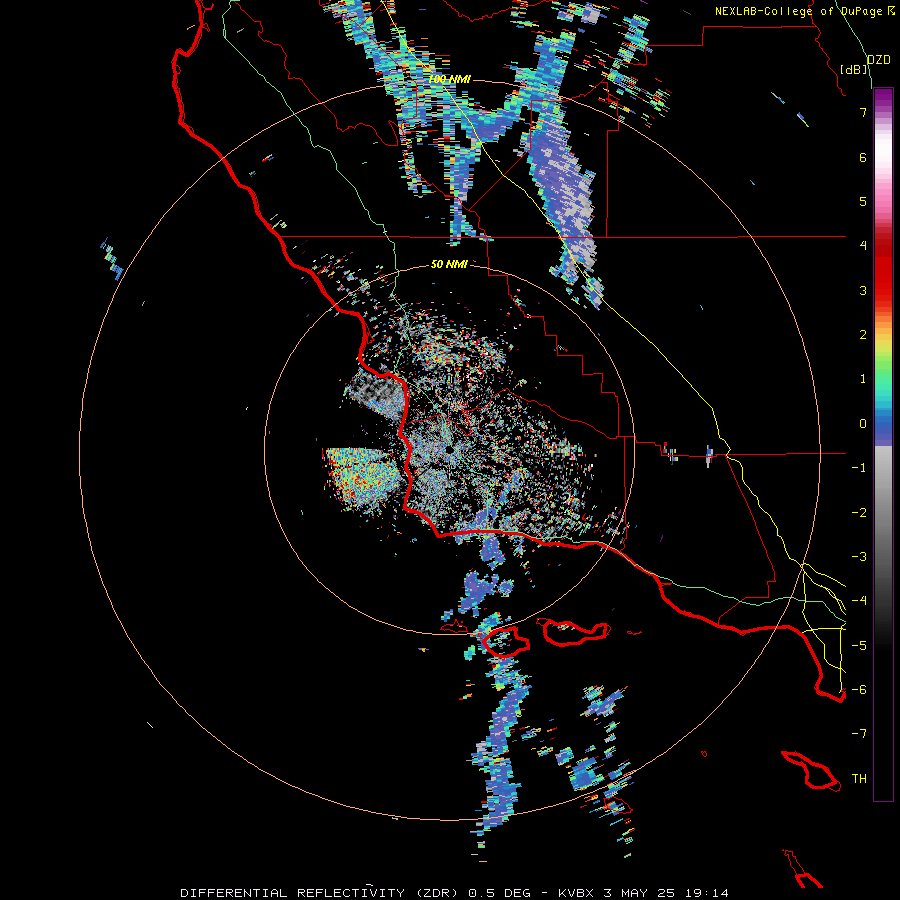Click the -7 dB value on color scale
The width and height of the screenshot is (900, 900).
(x=859, y=734)
